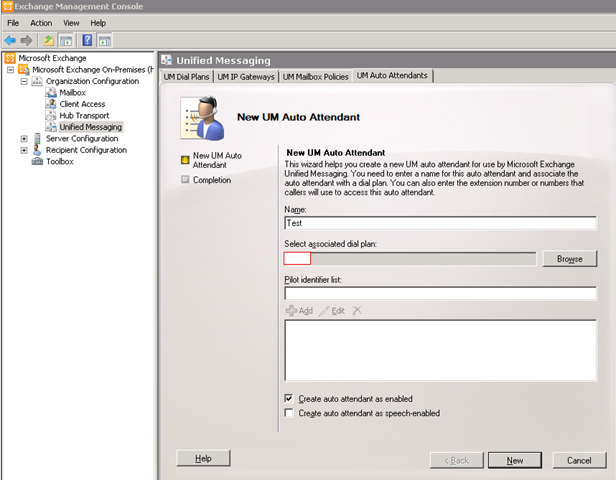Click the Microsoft Exchange root node icon
Image resolution: width=616 pixels, height=480 pixels.
[x=10, y=58]
